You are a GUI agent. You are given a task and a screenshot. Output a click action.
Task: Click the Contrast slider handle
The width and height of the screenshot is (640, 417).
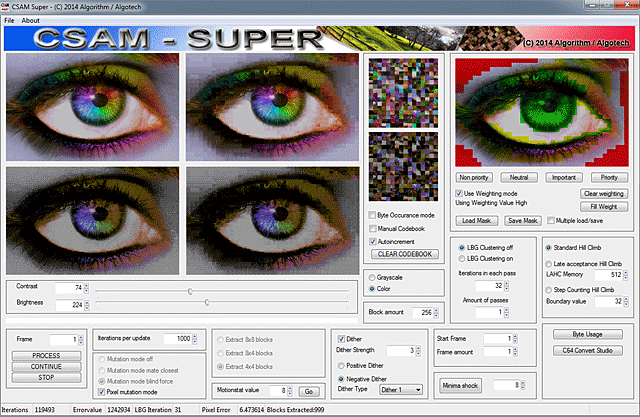pos(190,291)
